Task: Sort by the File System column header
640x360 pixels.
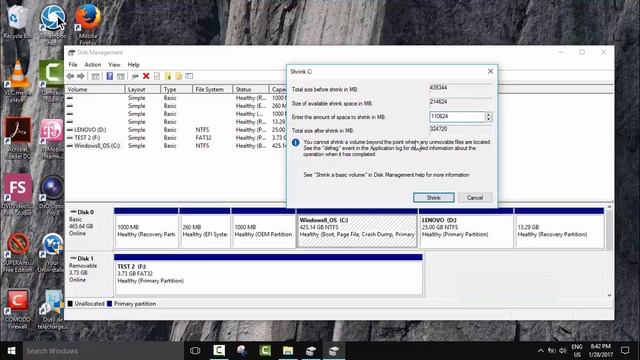Action: pyautogui.click(x=212, y=89)
